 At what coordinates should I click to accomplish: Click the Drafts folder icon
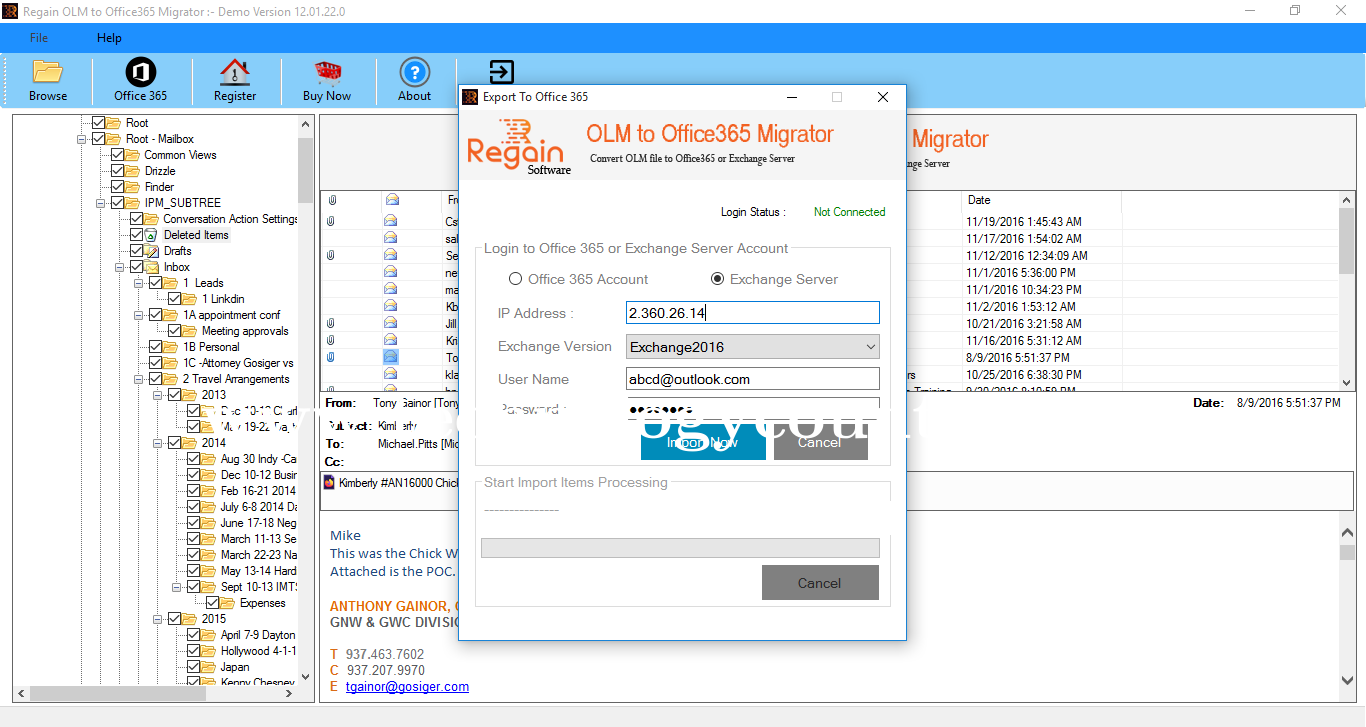coord(151,251)
